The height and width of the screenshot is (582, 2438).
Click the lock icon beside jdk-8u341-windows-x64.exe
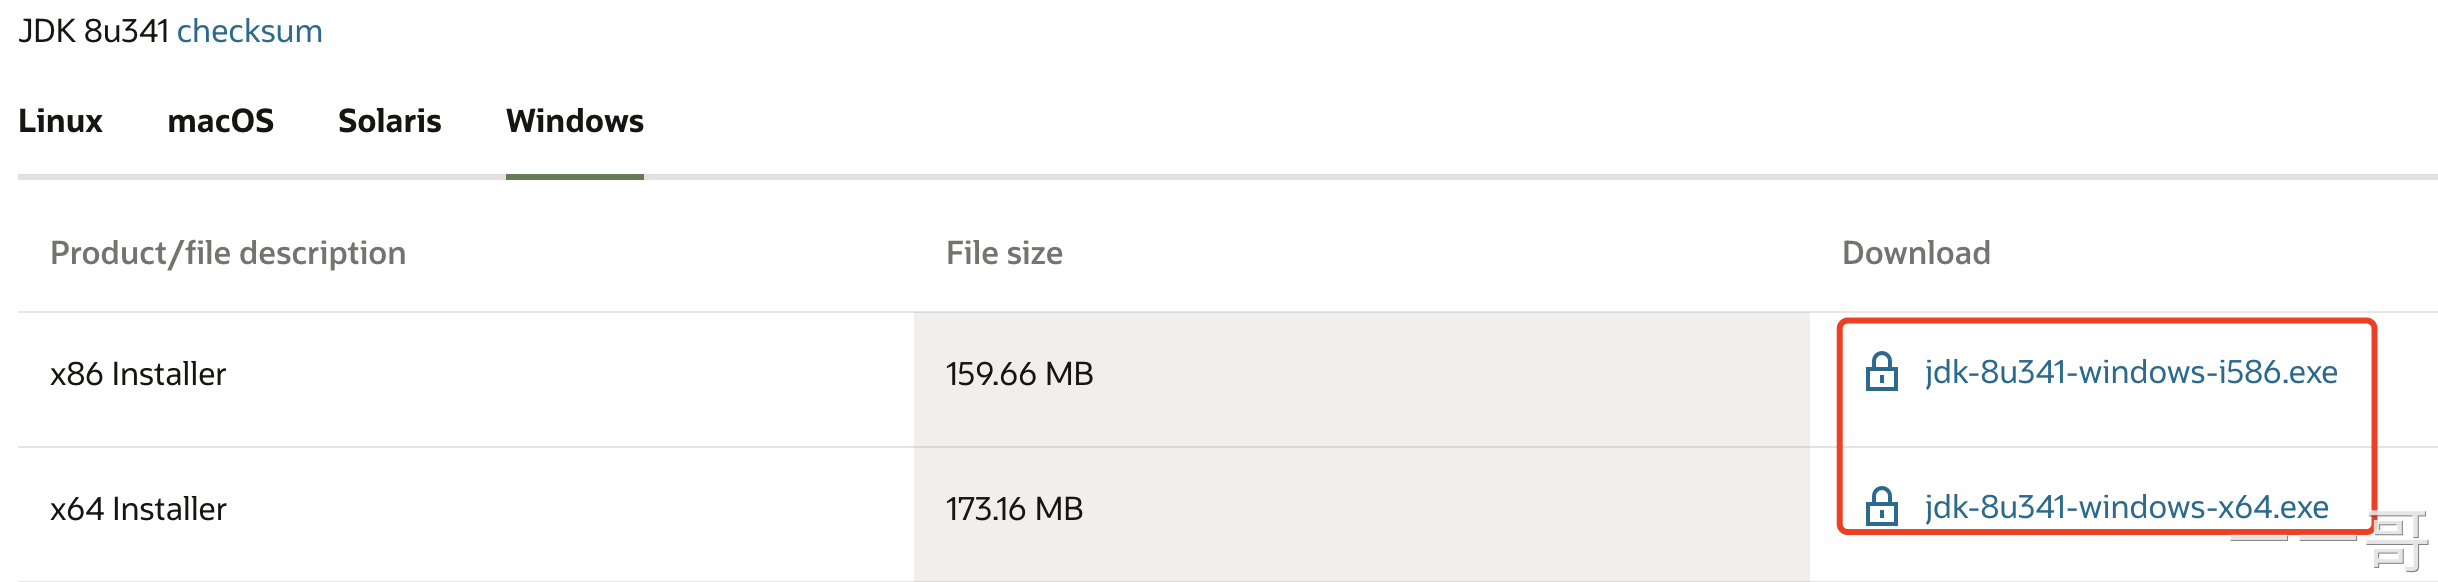click(x=1881, y=506)
